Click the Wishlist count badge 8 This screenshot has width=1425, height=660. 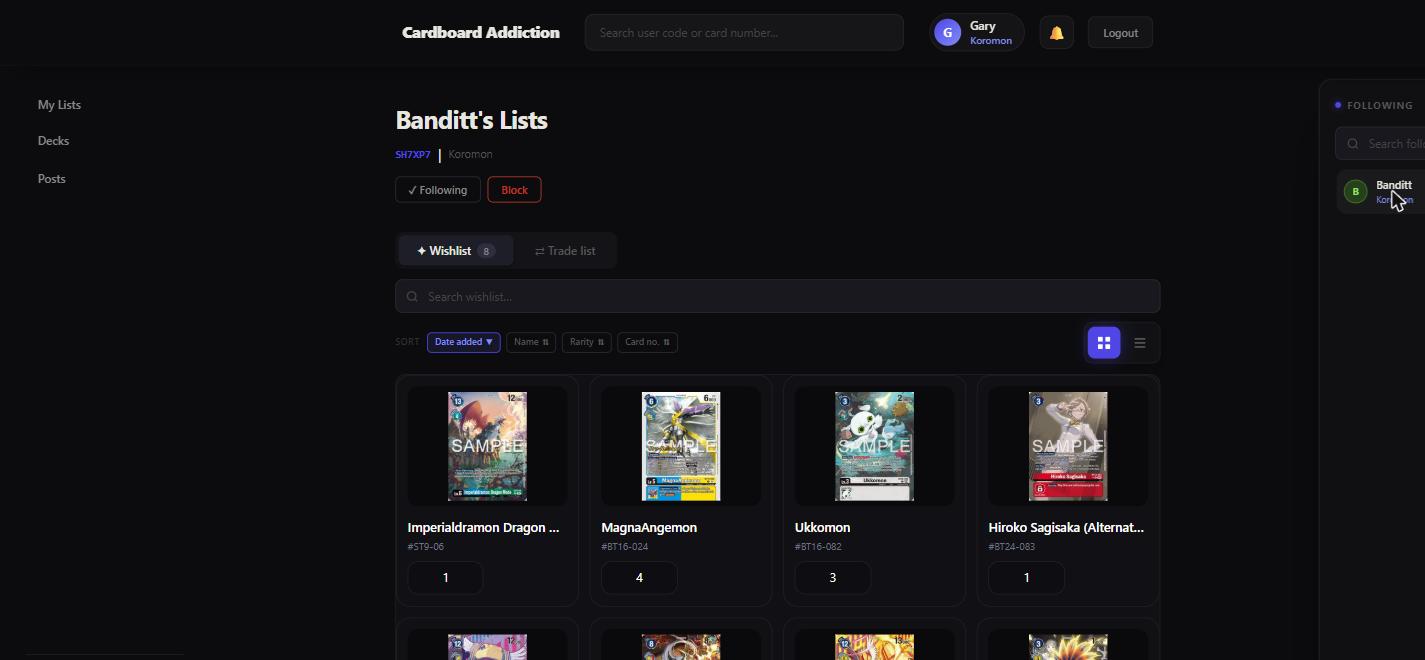tap(487, 251)
